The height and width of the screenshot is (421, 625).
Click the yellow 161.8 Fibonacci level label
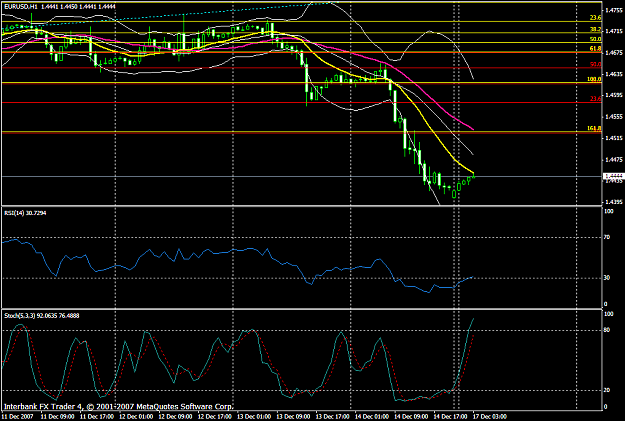click(x=594, y=128)
